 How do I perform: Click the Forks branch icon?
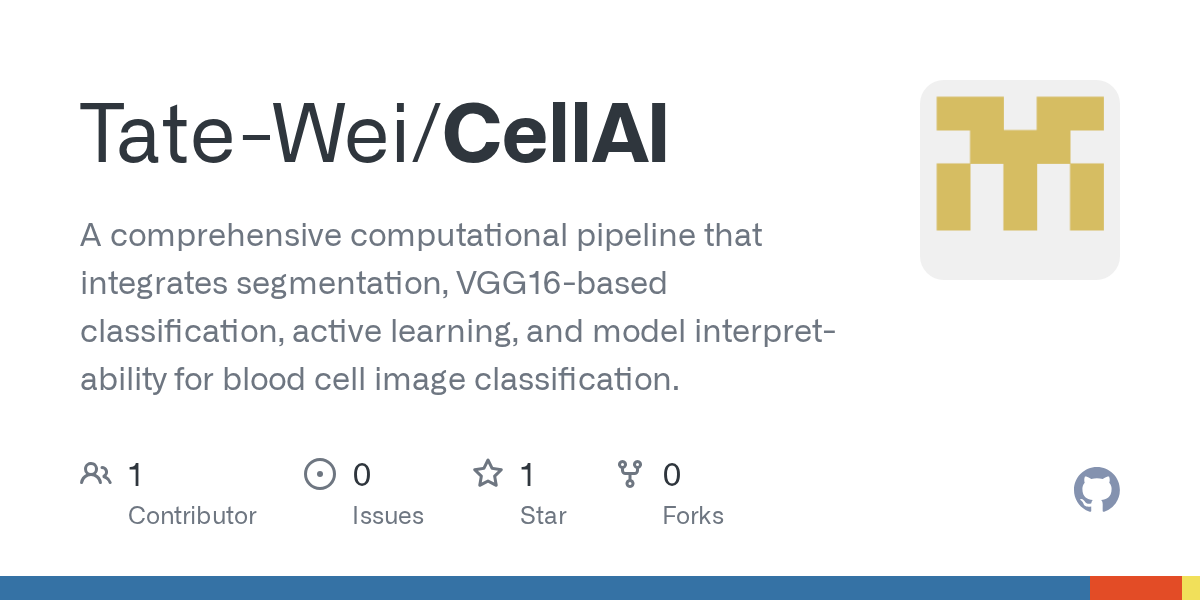(x=630, y=474)
